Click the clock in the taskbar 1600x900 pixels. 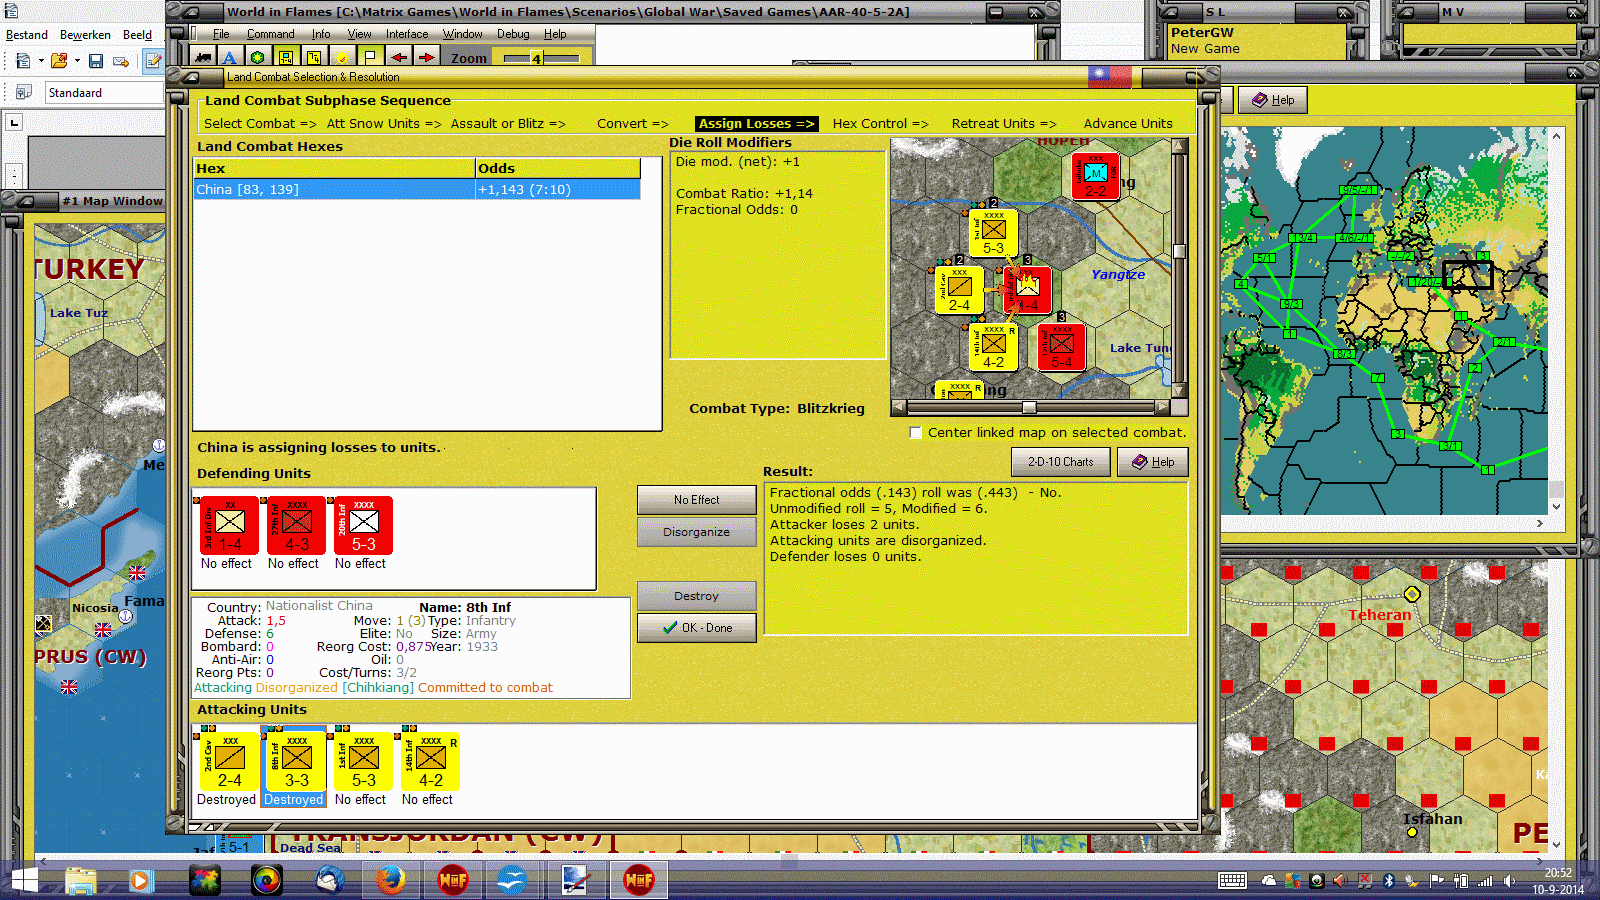coord(1558,881)
